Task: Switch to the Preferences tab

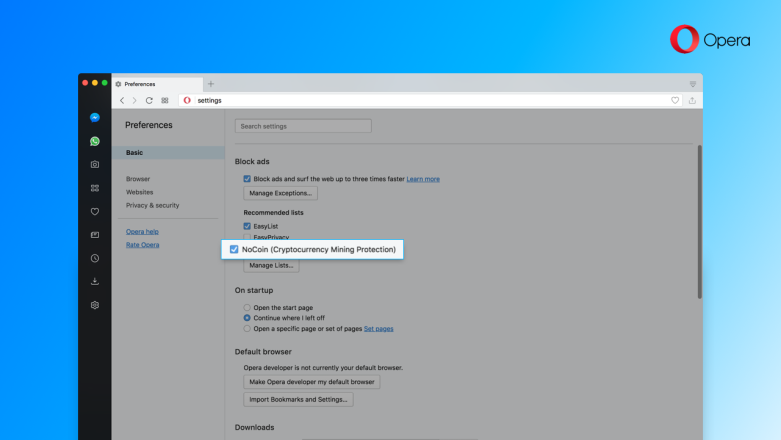Action: pyautogui.click(x=157, y=84)
